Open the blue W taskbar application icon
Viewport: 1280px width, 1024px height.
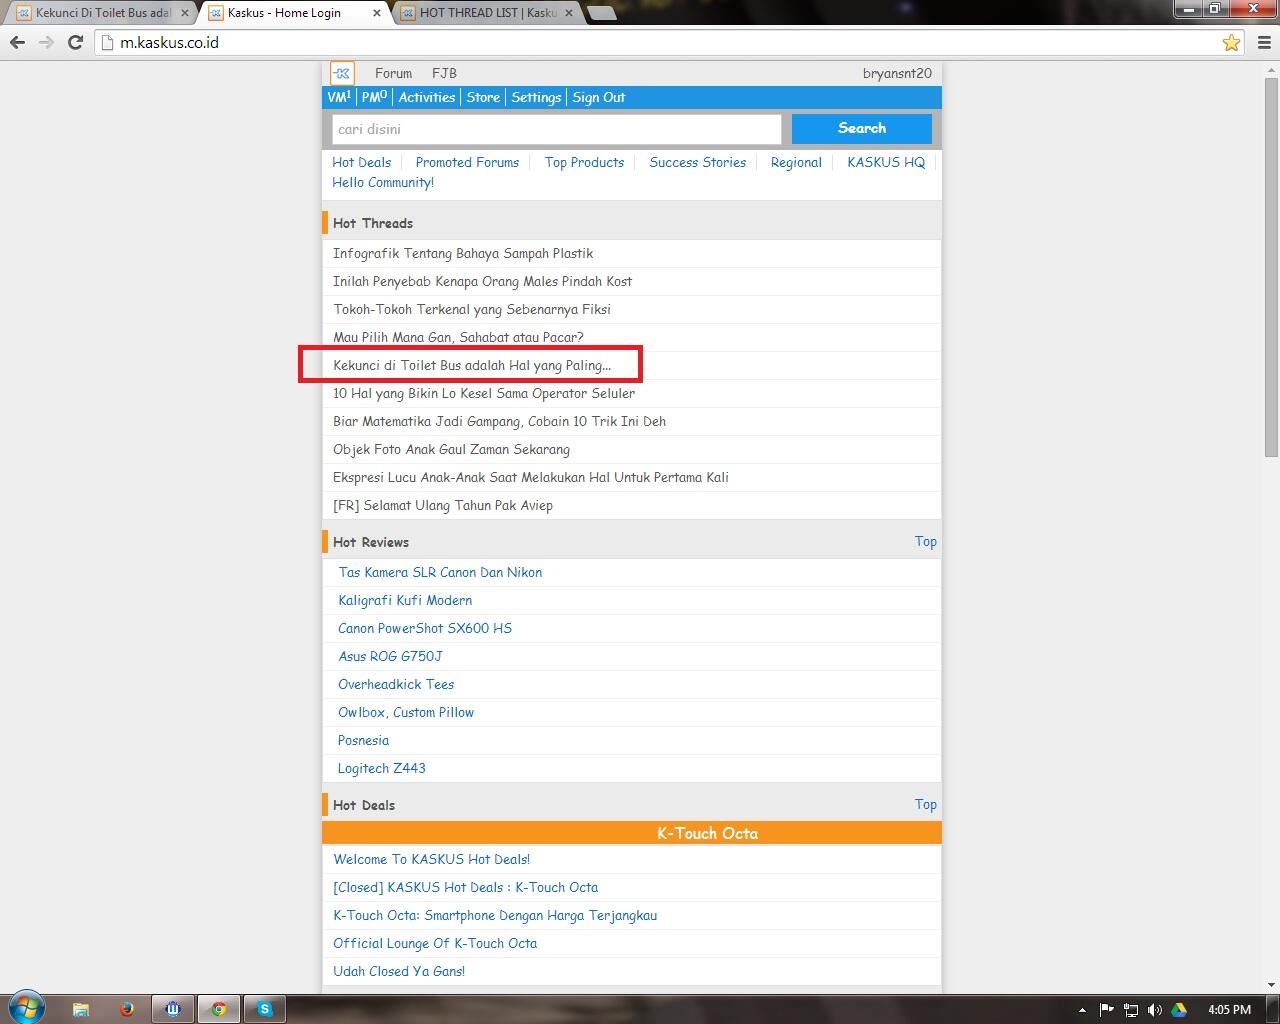[173, 1009]
